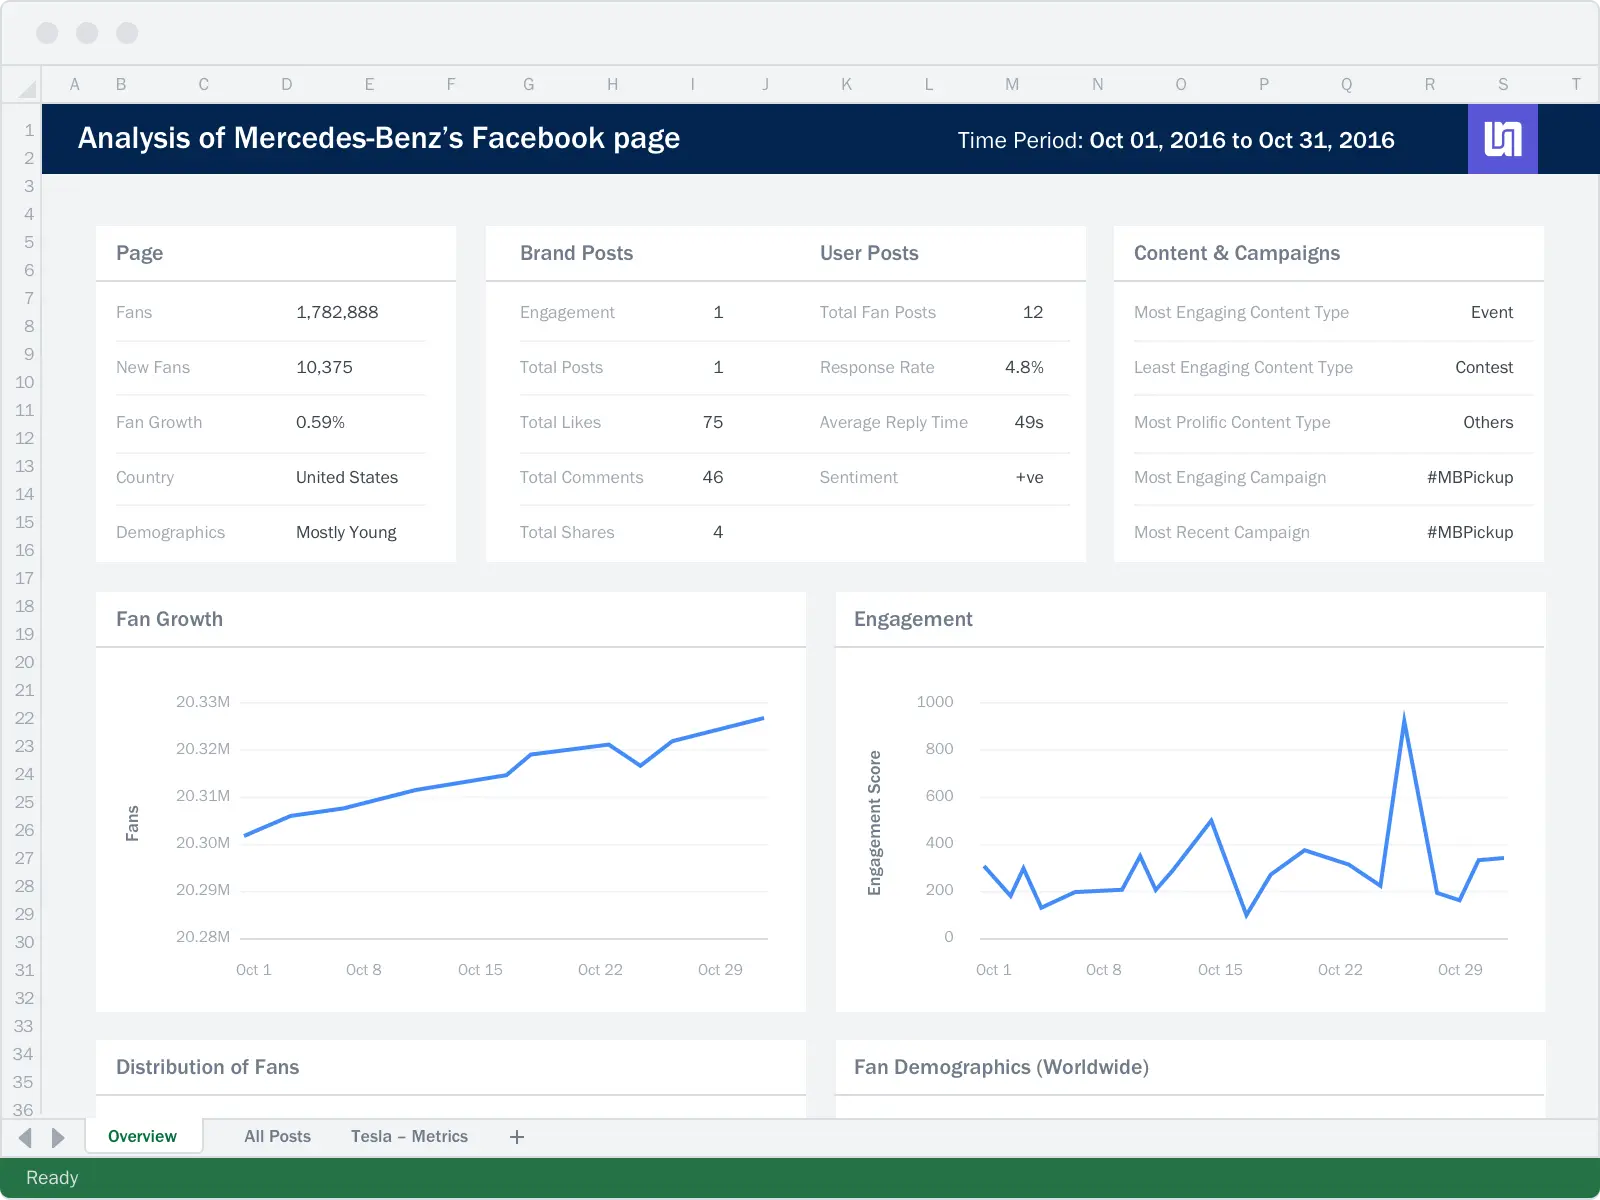Click the Total Fan Posts value 12
The width and height of the screenshot is (1600, 1200).
tap(1033, 312)
